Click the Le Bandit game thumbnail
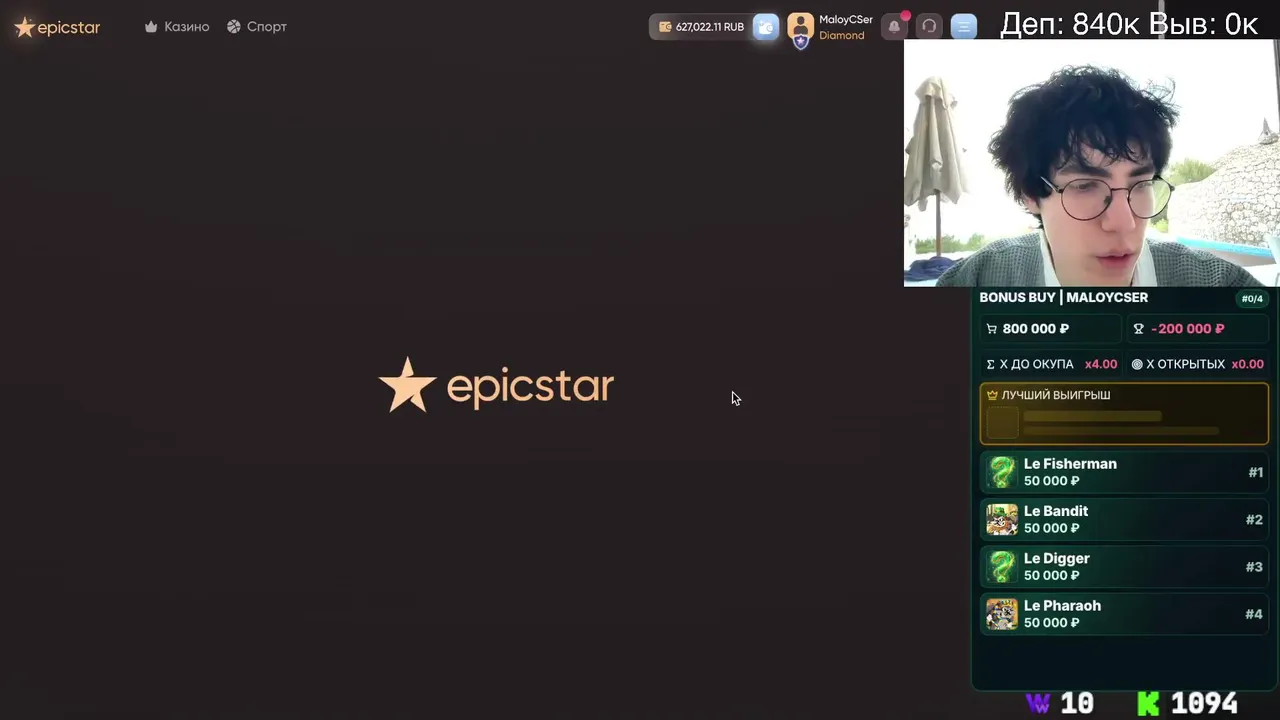This screenshot has height=720, width=1280. 1002,519
